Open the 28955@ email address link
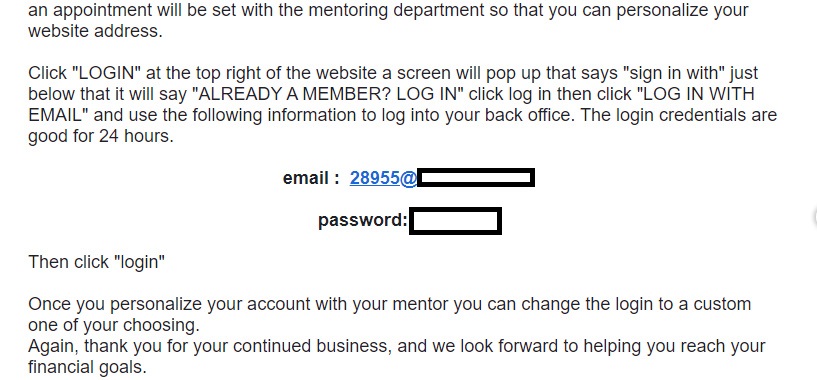Screen dimensions: 817x380 (x=383, y=178)
